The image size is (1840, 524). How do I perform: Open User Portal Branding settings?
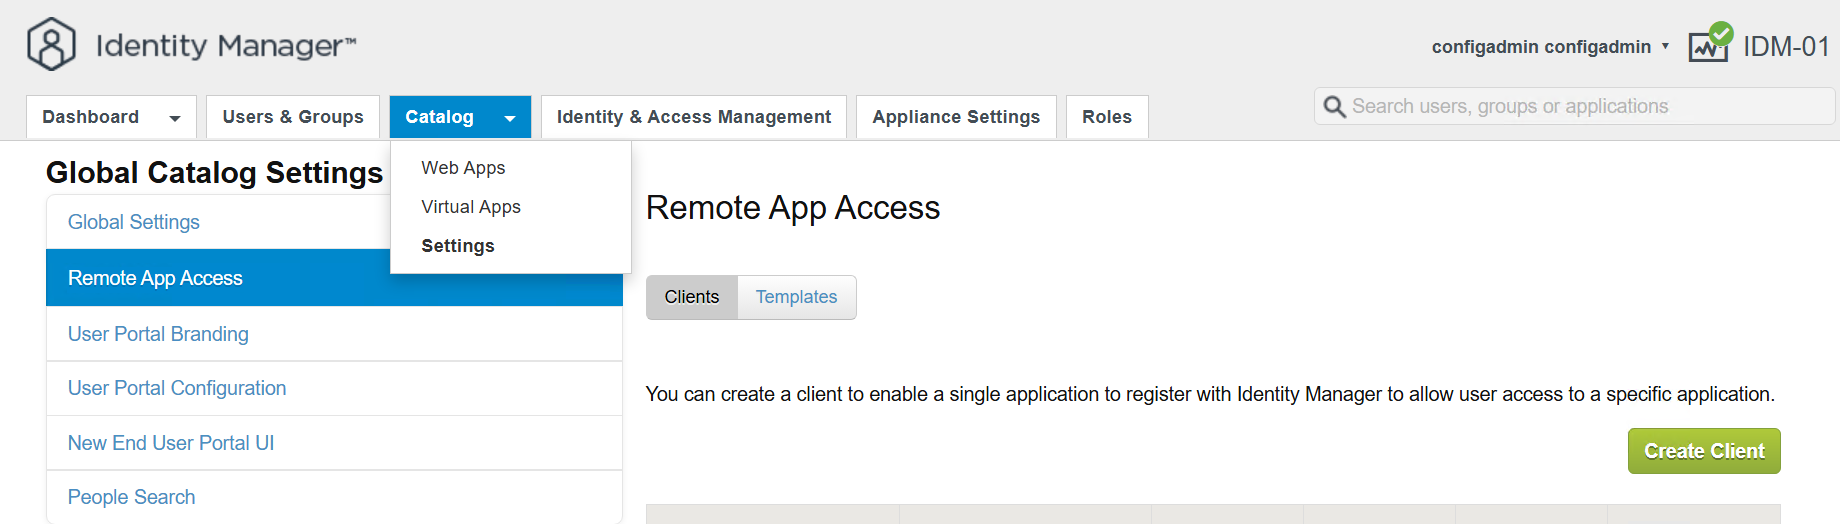click(158, 334)
